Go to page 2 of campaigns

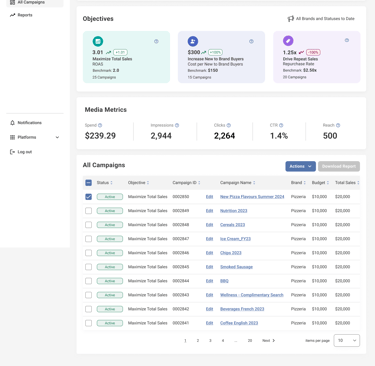(x=198, y=341)
